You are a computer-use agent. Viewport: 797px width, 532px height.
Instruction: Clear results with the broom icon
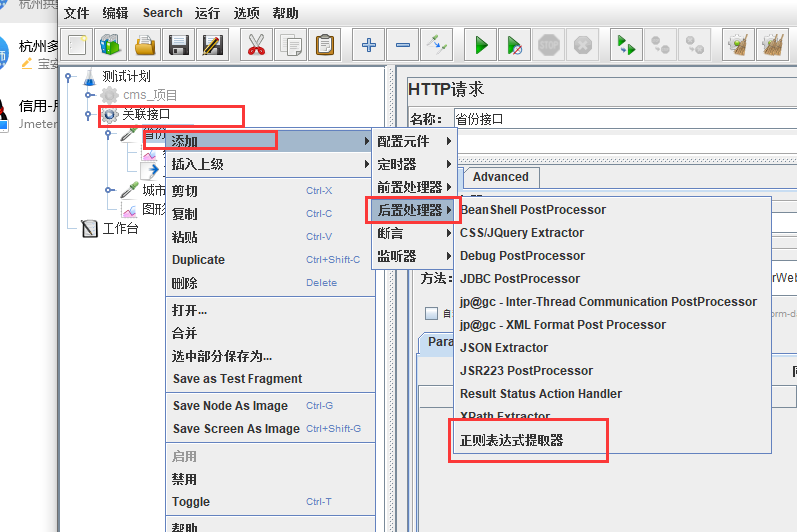click(x=738, y=45)
